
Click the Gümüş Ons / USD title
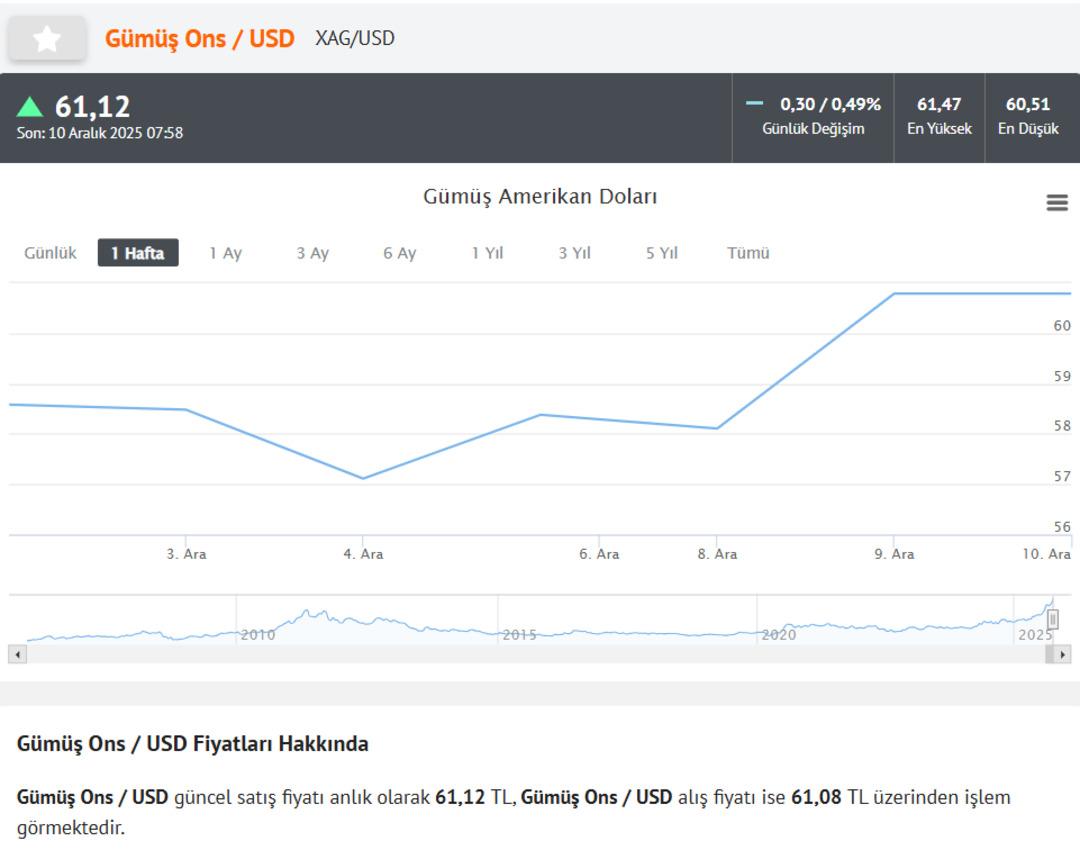(x=199, y=39)
